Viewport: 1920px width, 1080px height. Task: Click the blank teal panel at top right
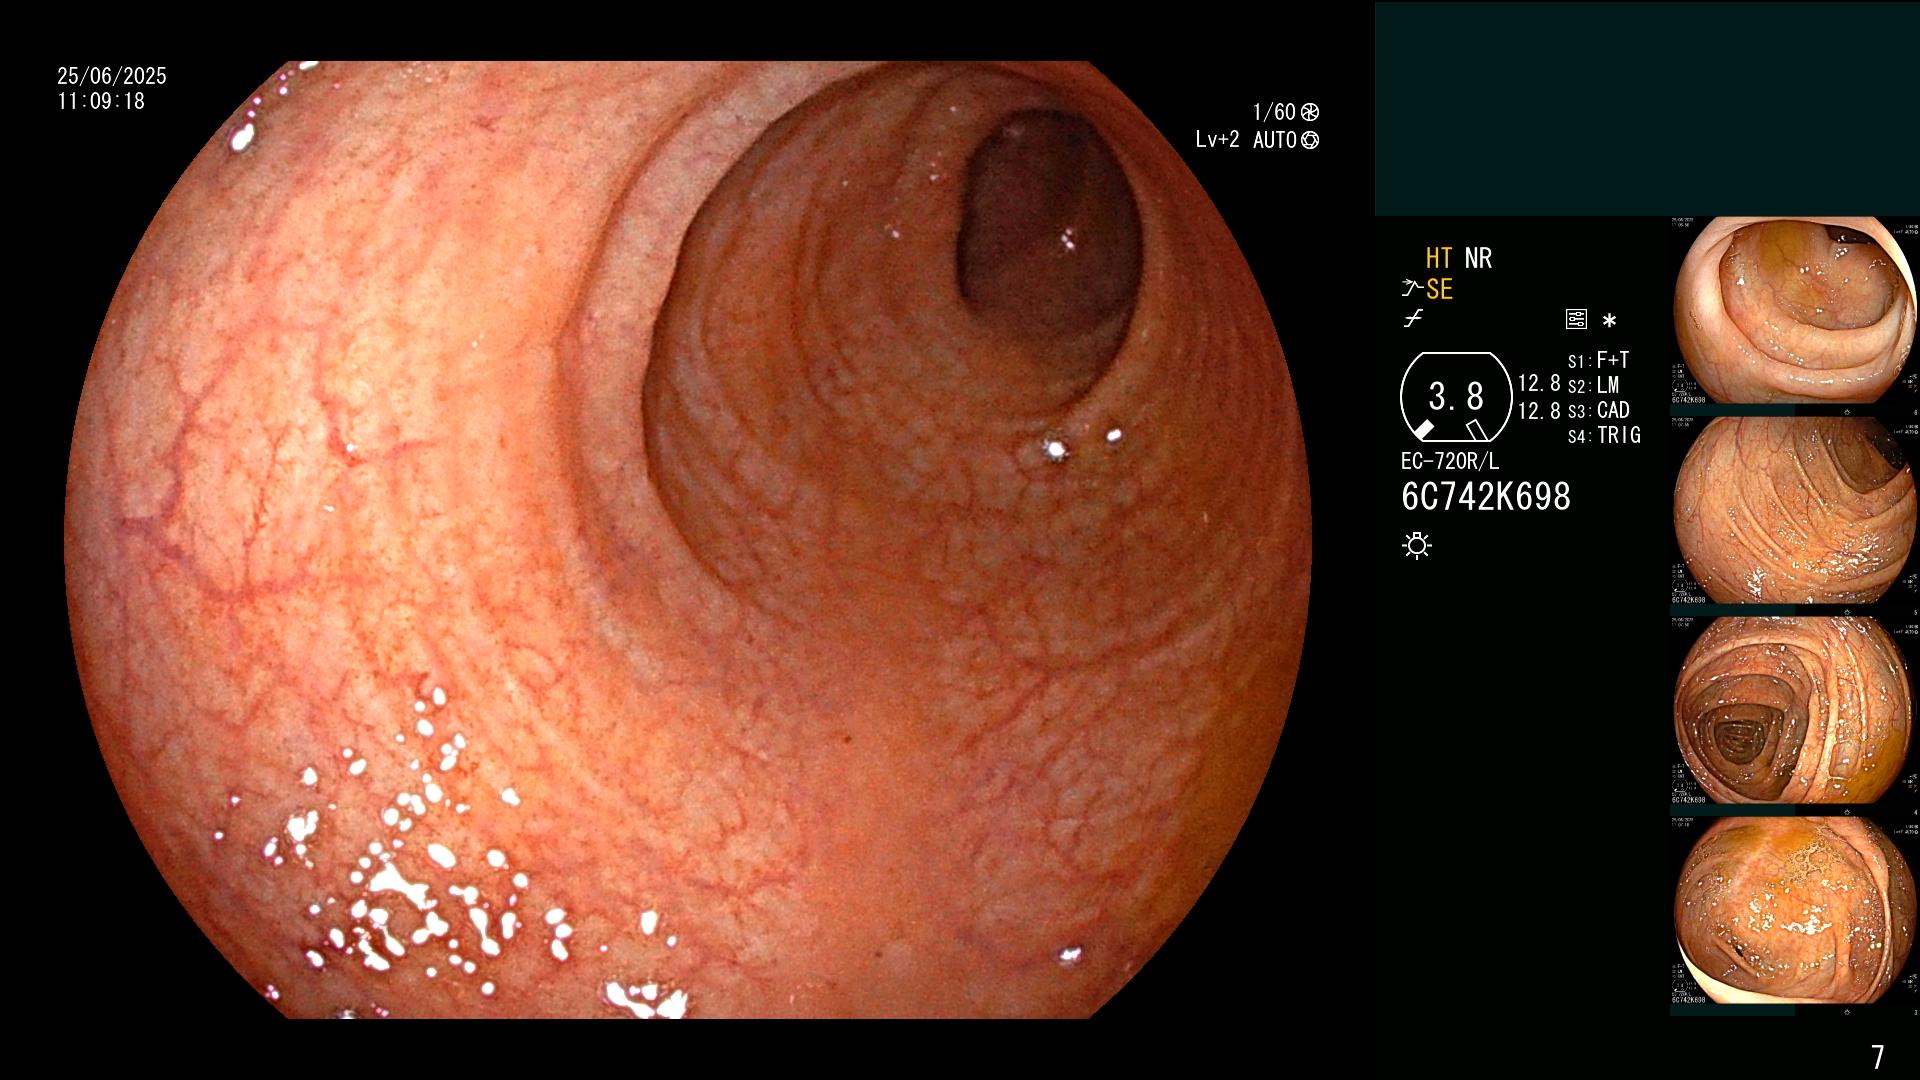[x=1647, y=109]
